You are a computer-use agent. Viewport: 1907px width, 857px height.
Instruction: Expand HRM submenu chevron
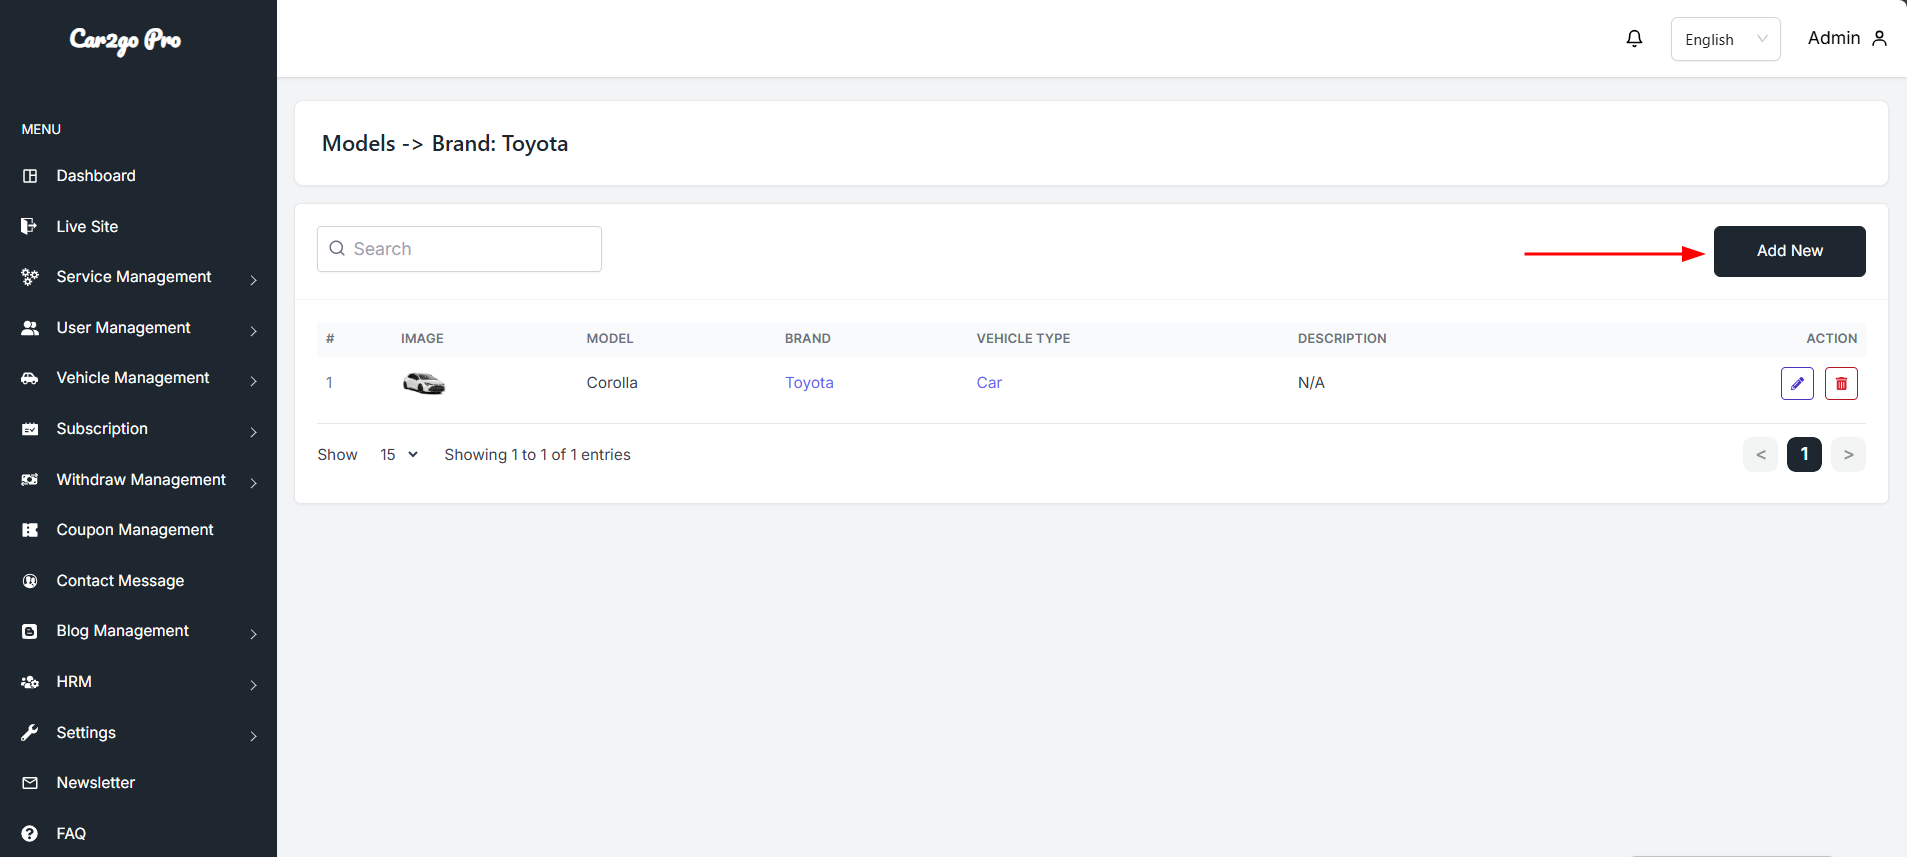point(254,685)
